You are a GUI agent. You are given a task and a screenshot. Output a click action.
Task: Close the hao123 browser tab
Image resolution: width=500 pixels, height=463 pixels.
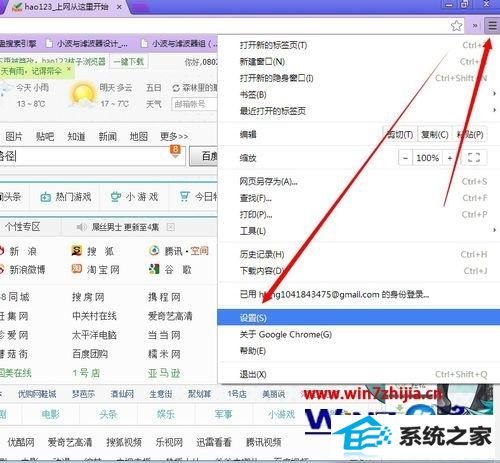(x=120, y=6)
